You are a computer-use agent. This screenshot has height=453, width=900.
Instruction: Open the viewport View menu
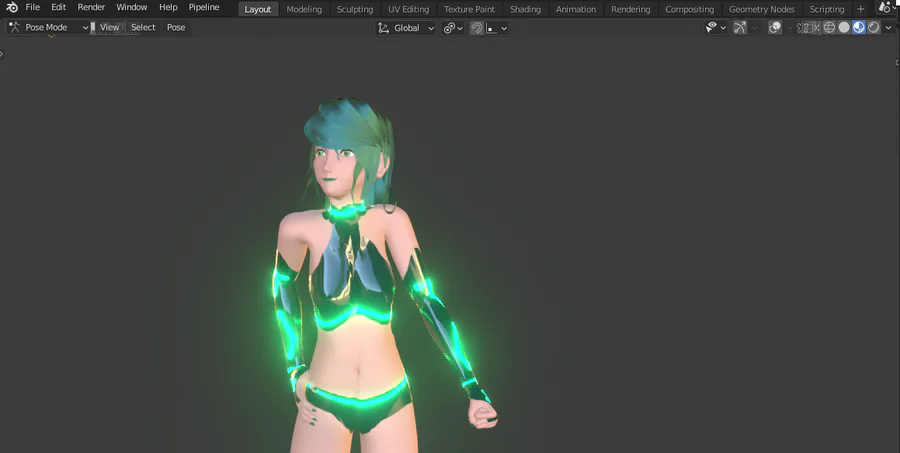[110, 28]
